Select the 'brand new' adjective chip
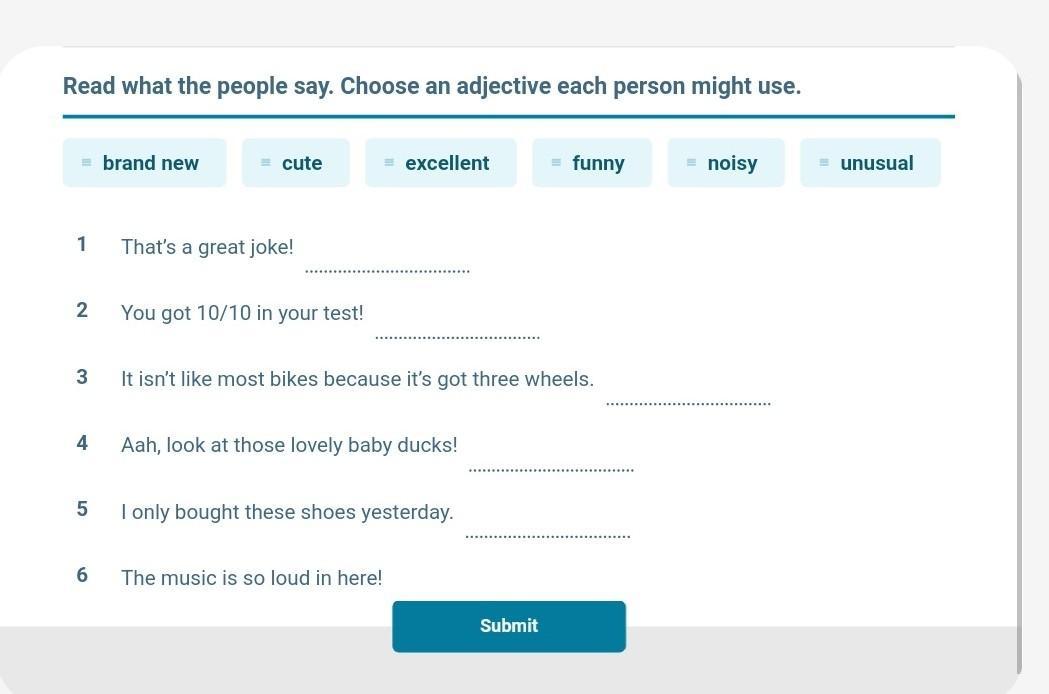Screen dimensions: 1049x694 150,163
